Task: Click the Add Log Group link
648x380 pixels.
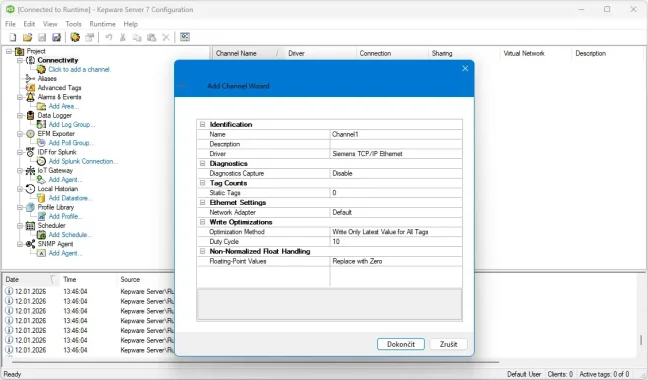Action: click(x=71, y=124)
